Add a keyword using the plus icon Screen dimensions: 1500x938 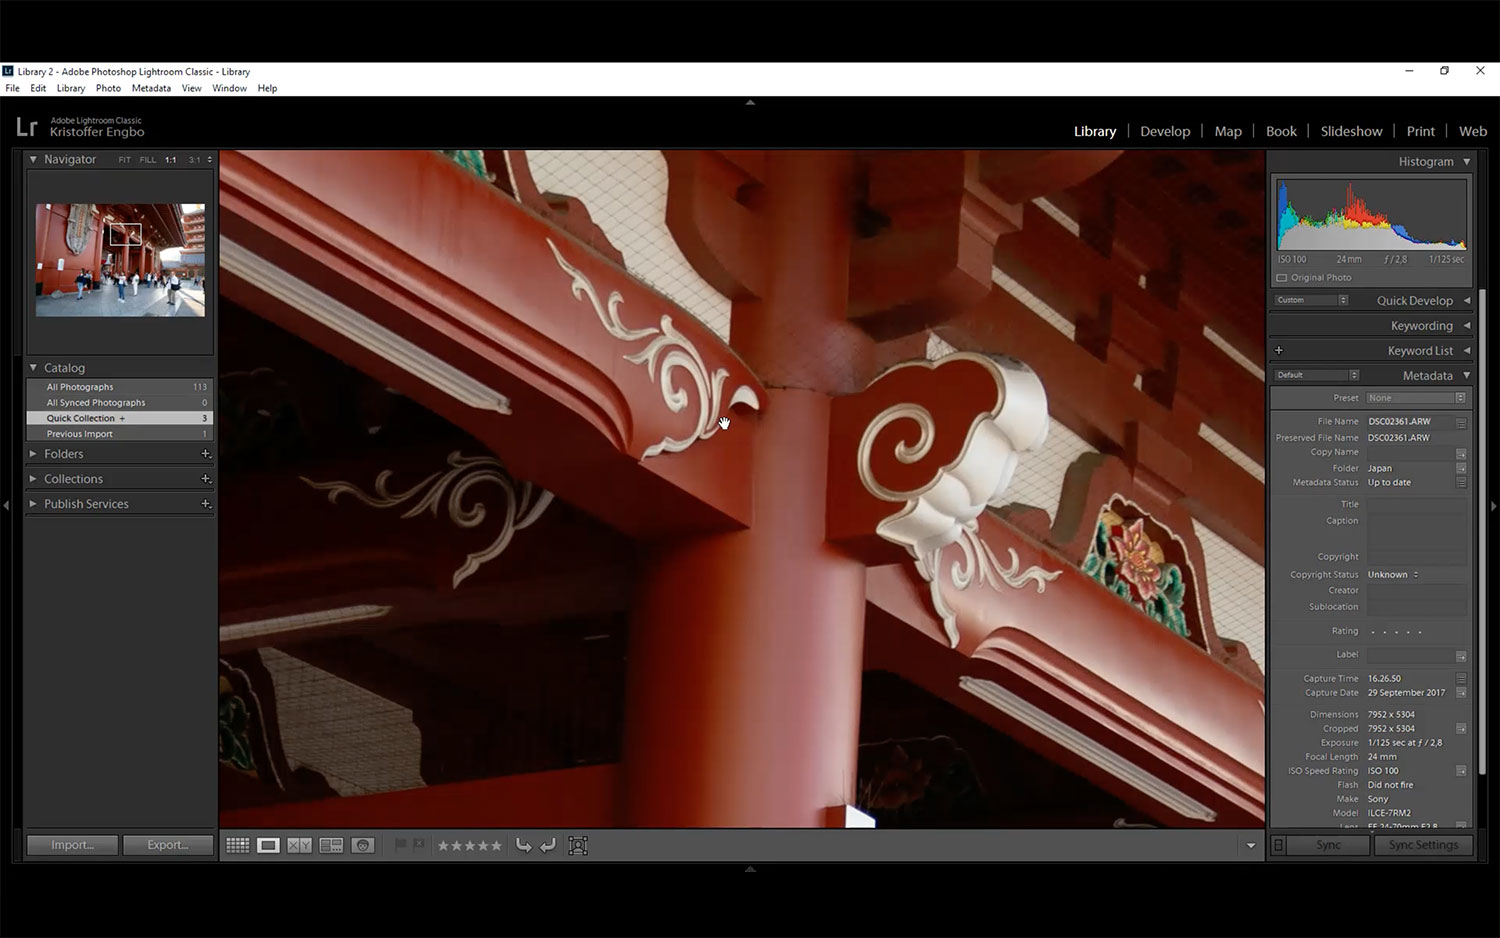(1279, 350)
